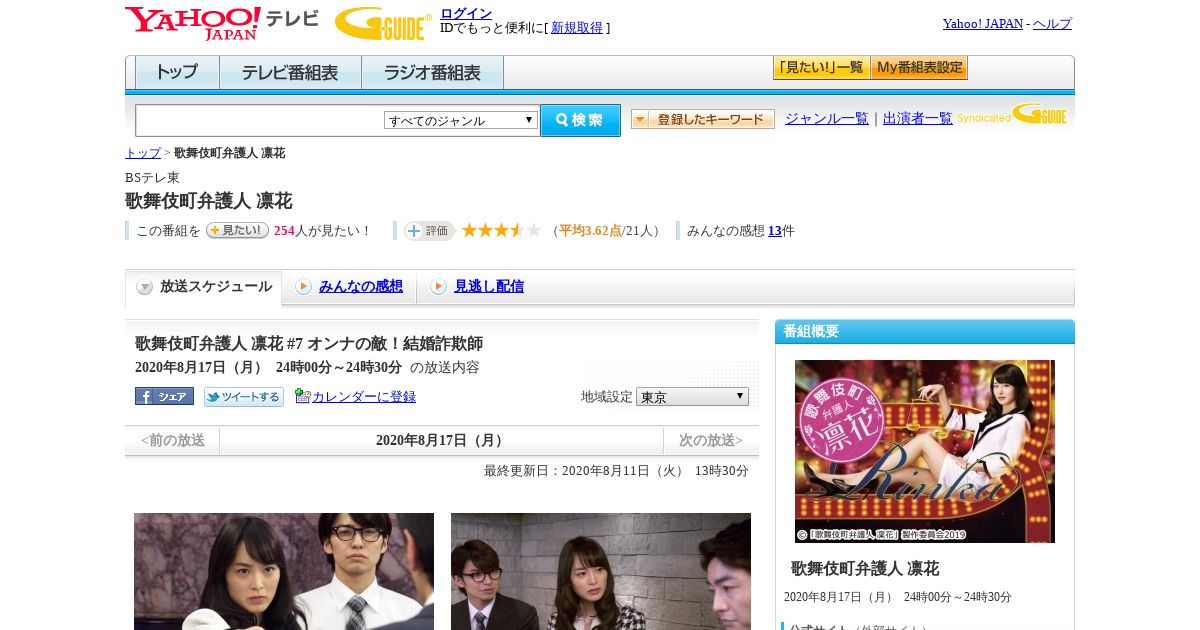
Task: Click the keyword search input field
Action: 260,120
